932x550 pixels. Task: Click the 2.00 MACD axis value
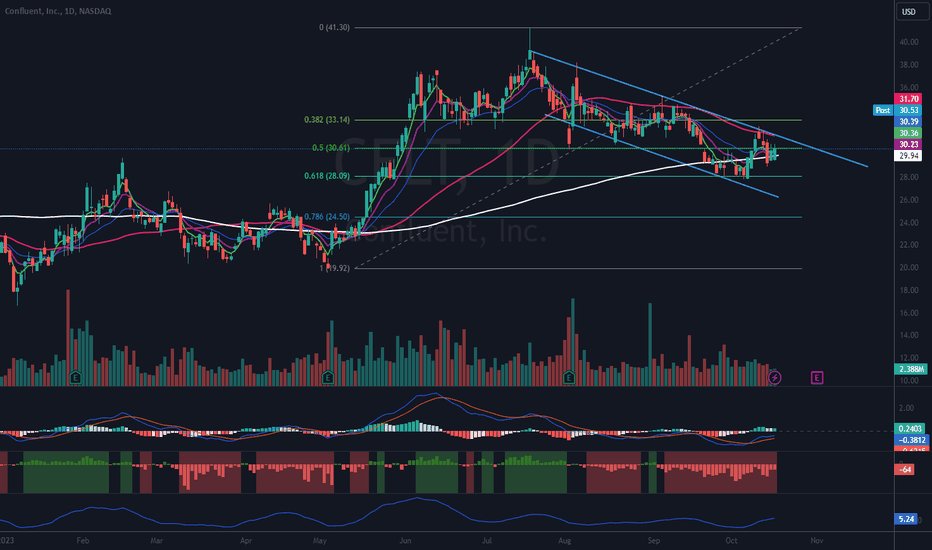coord(906,408)
